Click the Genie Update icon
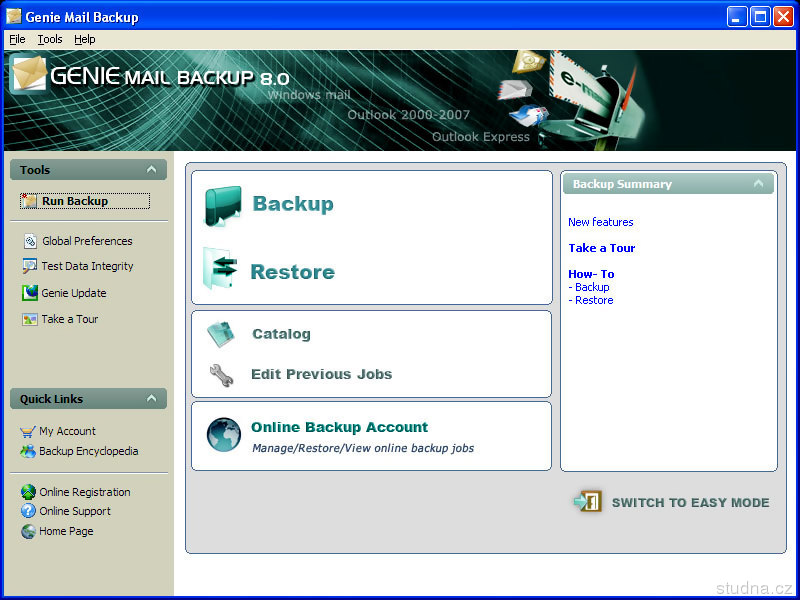The width and height of the screenshot is (800, 600). tap(30, 293)
